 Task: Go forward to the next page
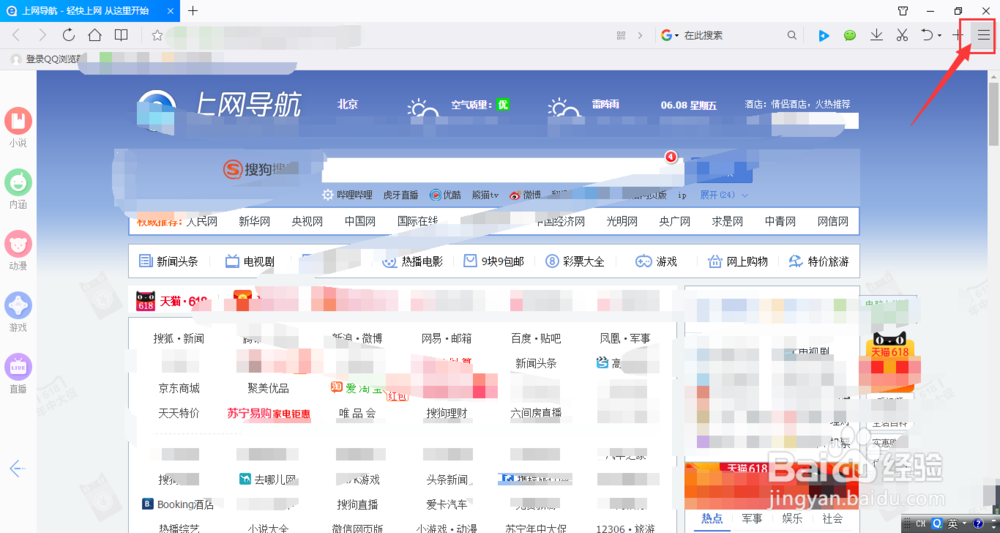click(x=42, y=36)
